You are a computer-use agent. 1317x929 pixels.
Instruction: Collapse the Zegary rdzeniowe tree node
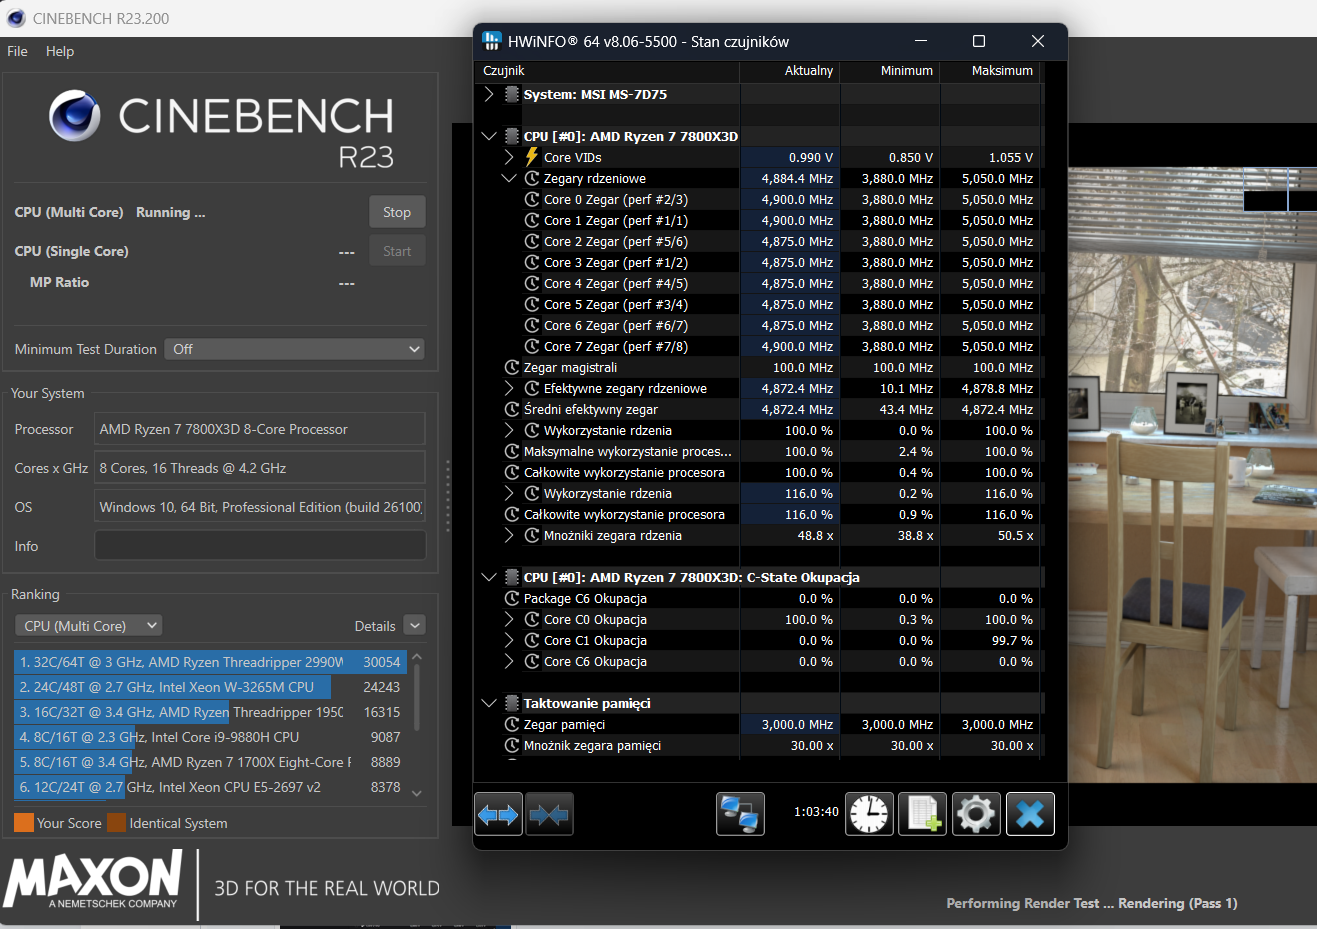pos(509,178)
